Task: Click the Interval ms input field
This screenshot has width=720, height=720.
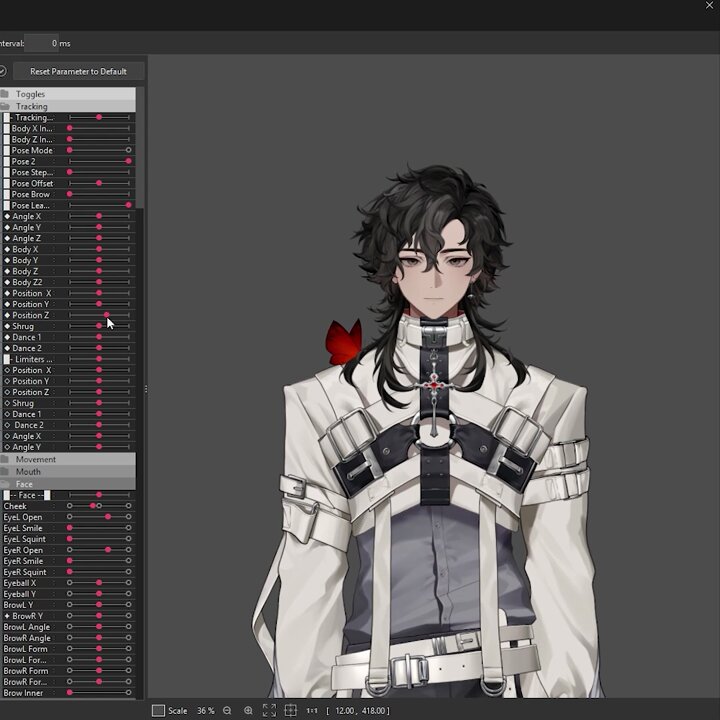Action: point(41,43)
